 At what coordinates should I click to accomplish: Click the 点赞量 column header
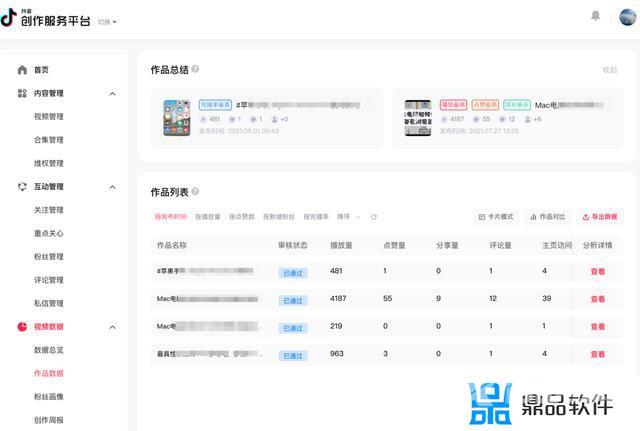[x=394, y=245]
